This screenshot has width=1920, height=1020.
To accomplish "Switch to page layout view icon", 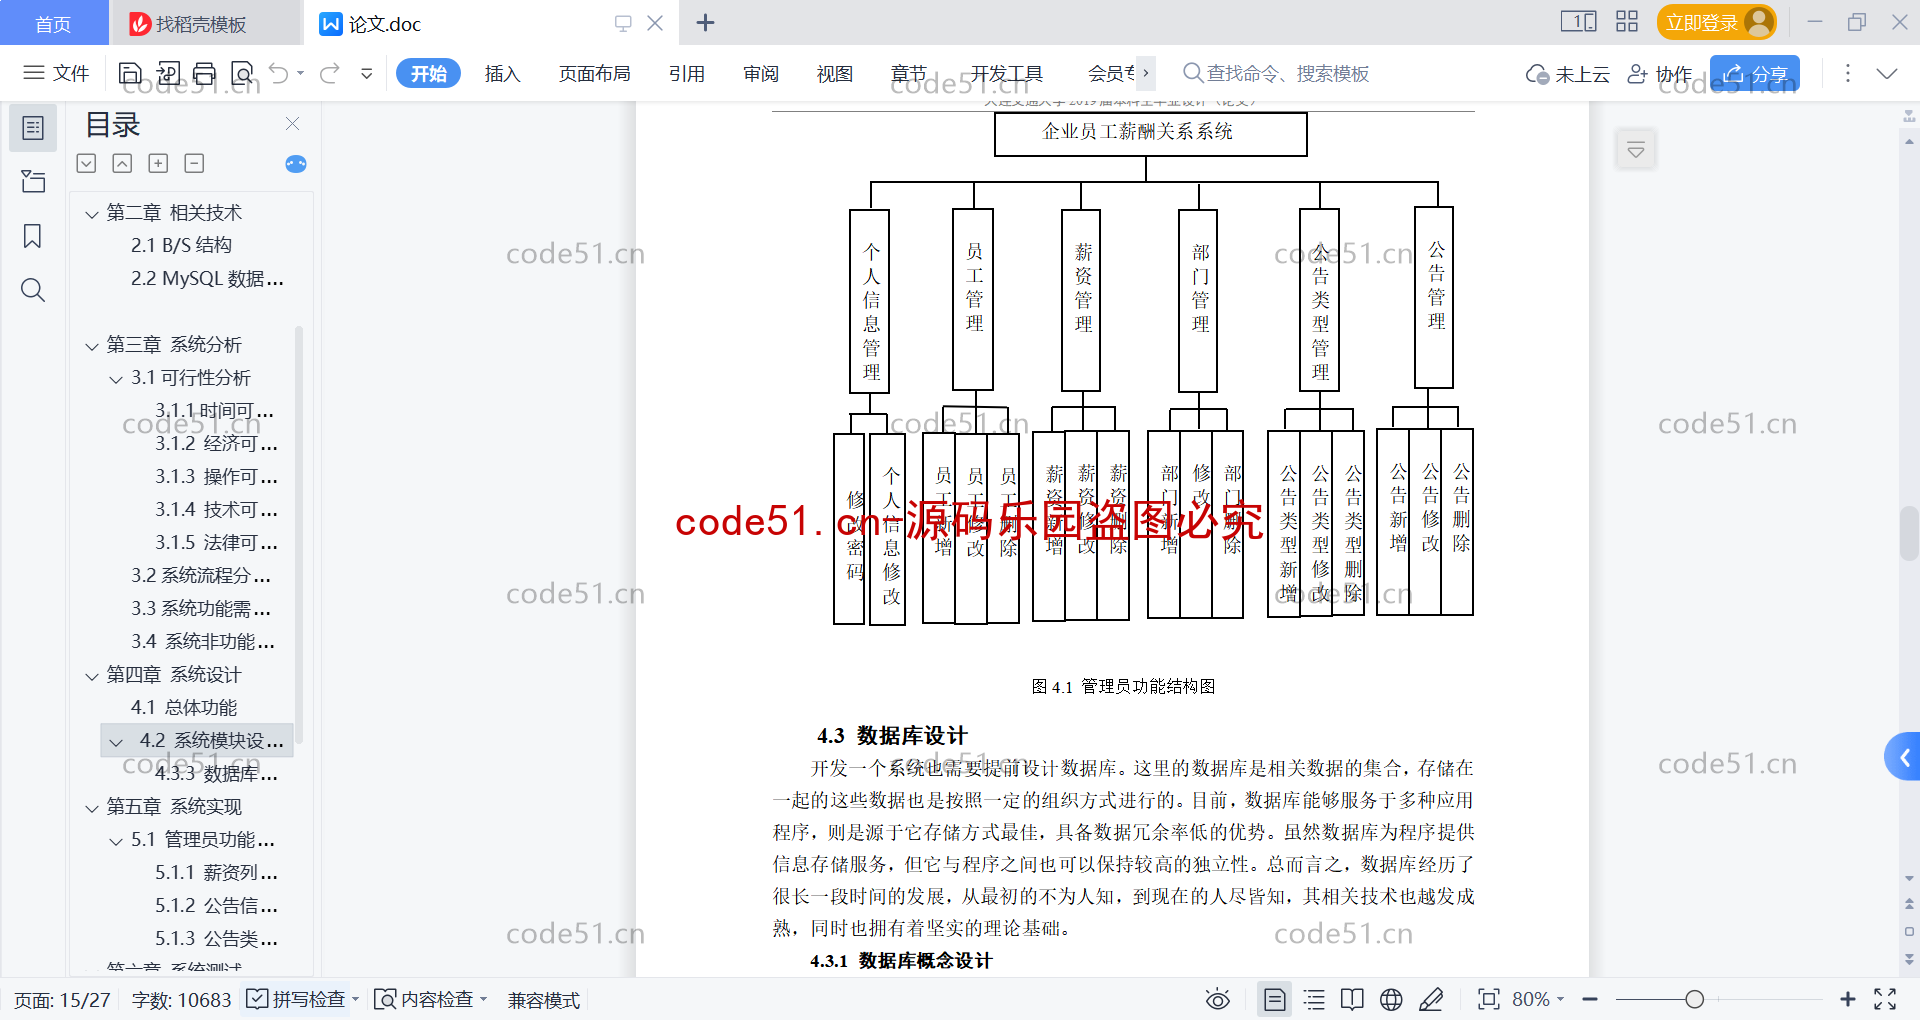I will [x=1274, y=999].
